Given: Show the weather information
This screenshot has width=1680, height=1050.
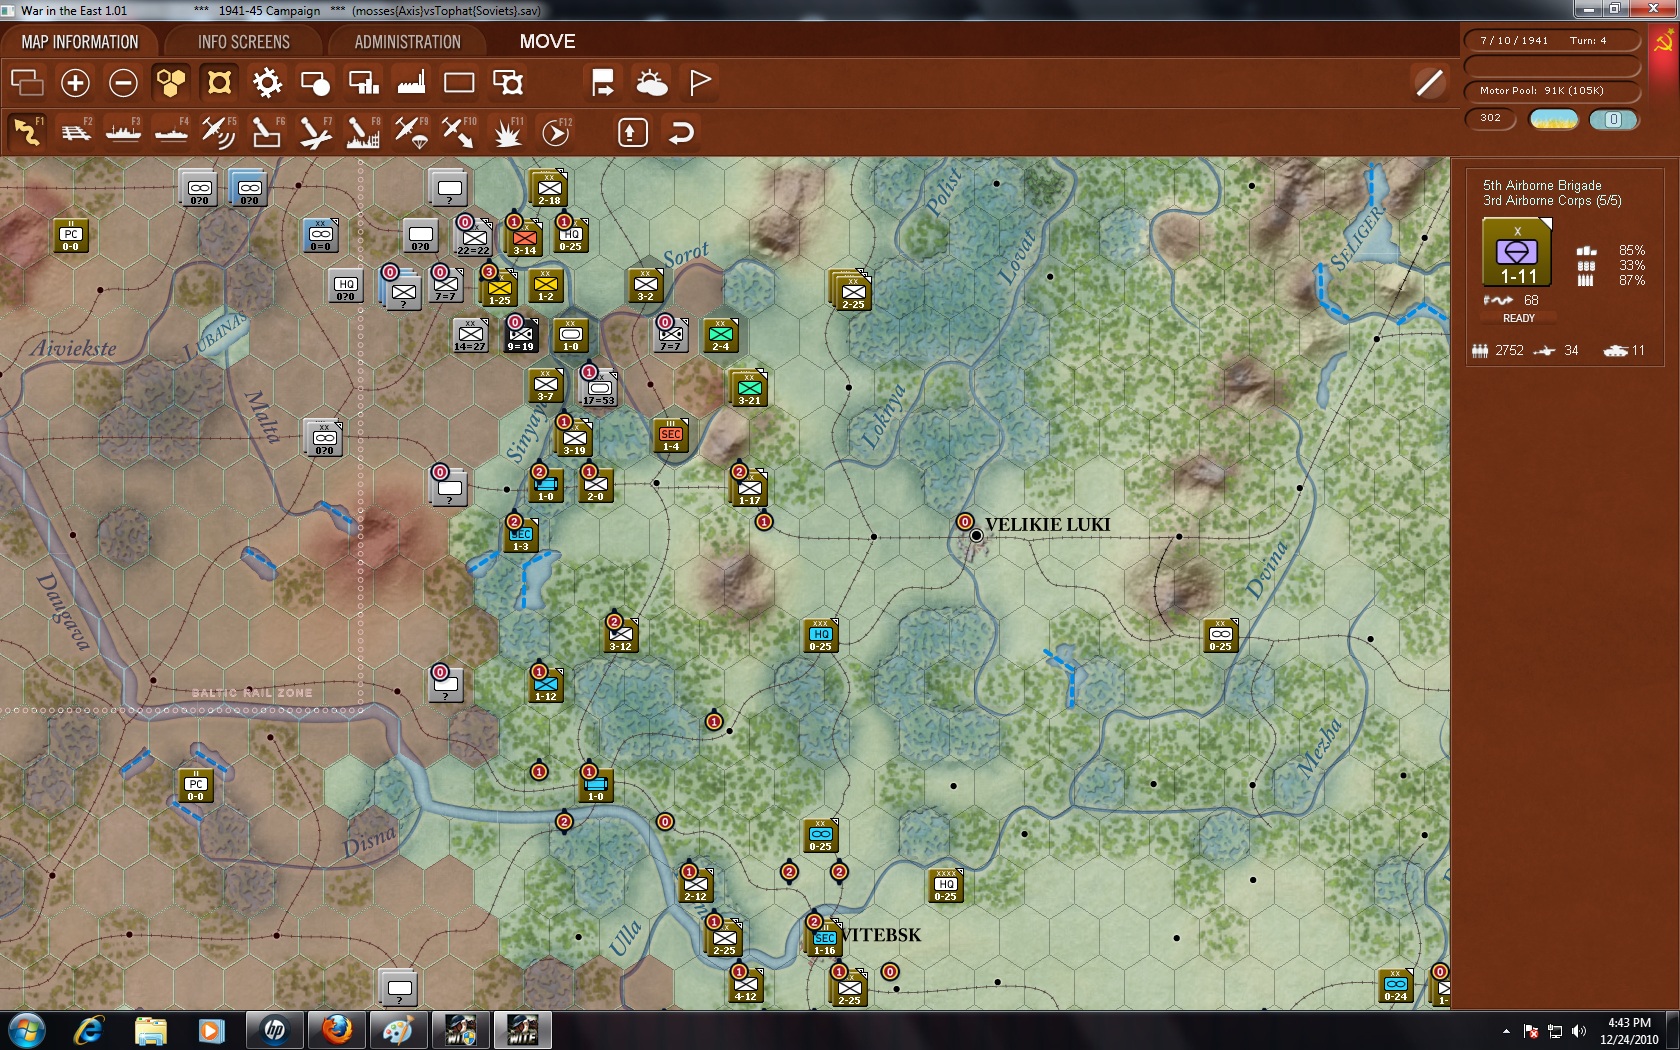Looking at the screenshot, I should click(652, 83).
